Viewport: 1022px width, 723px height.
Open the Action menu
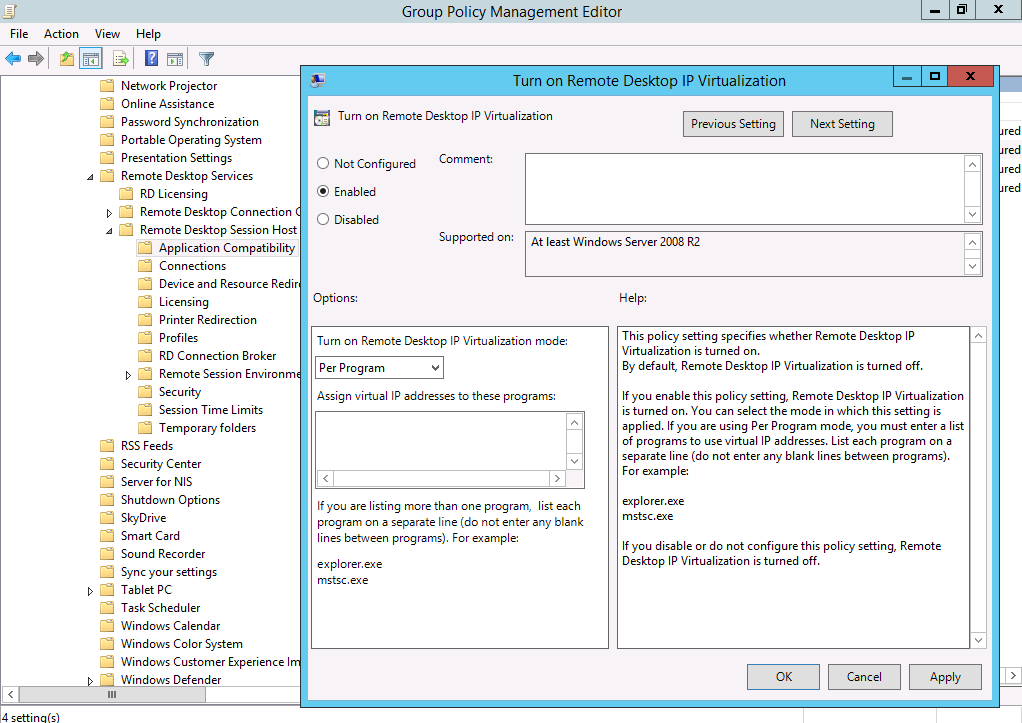(x=61, y=34)
